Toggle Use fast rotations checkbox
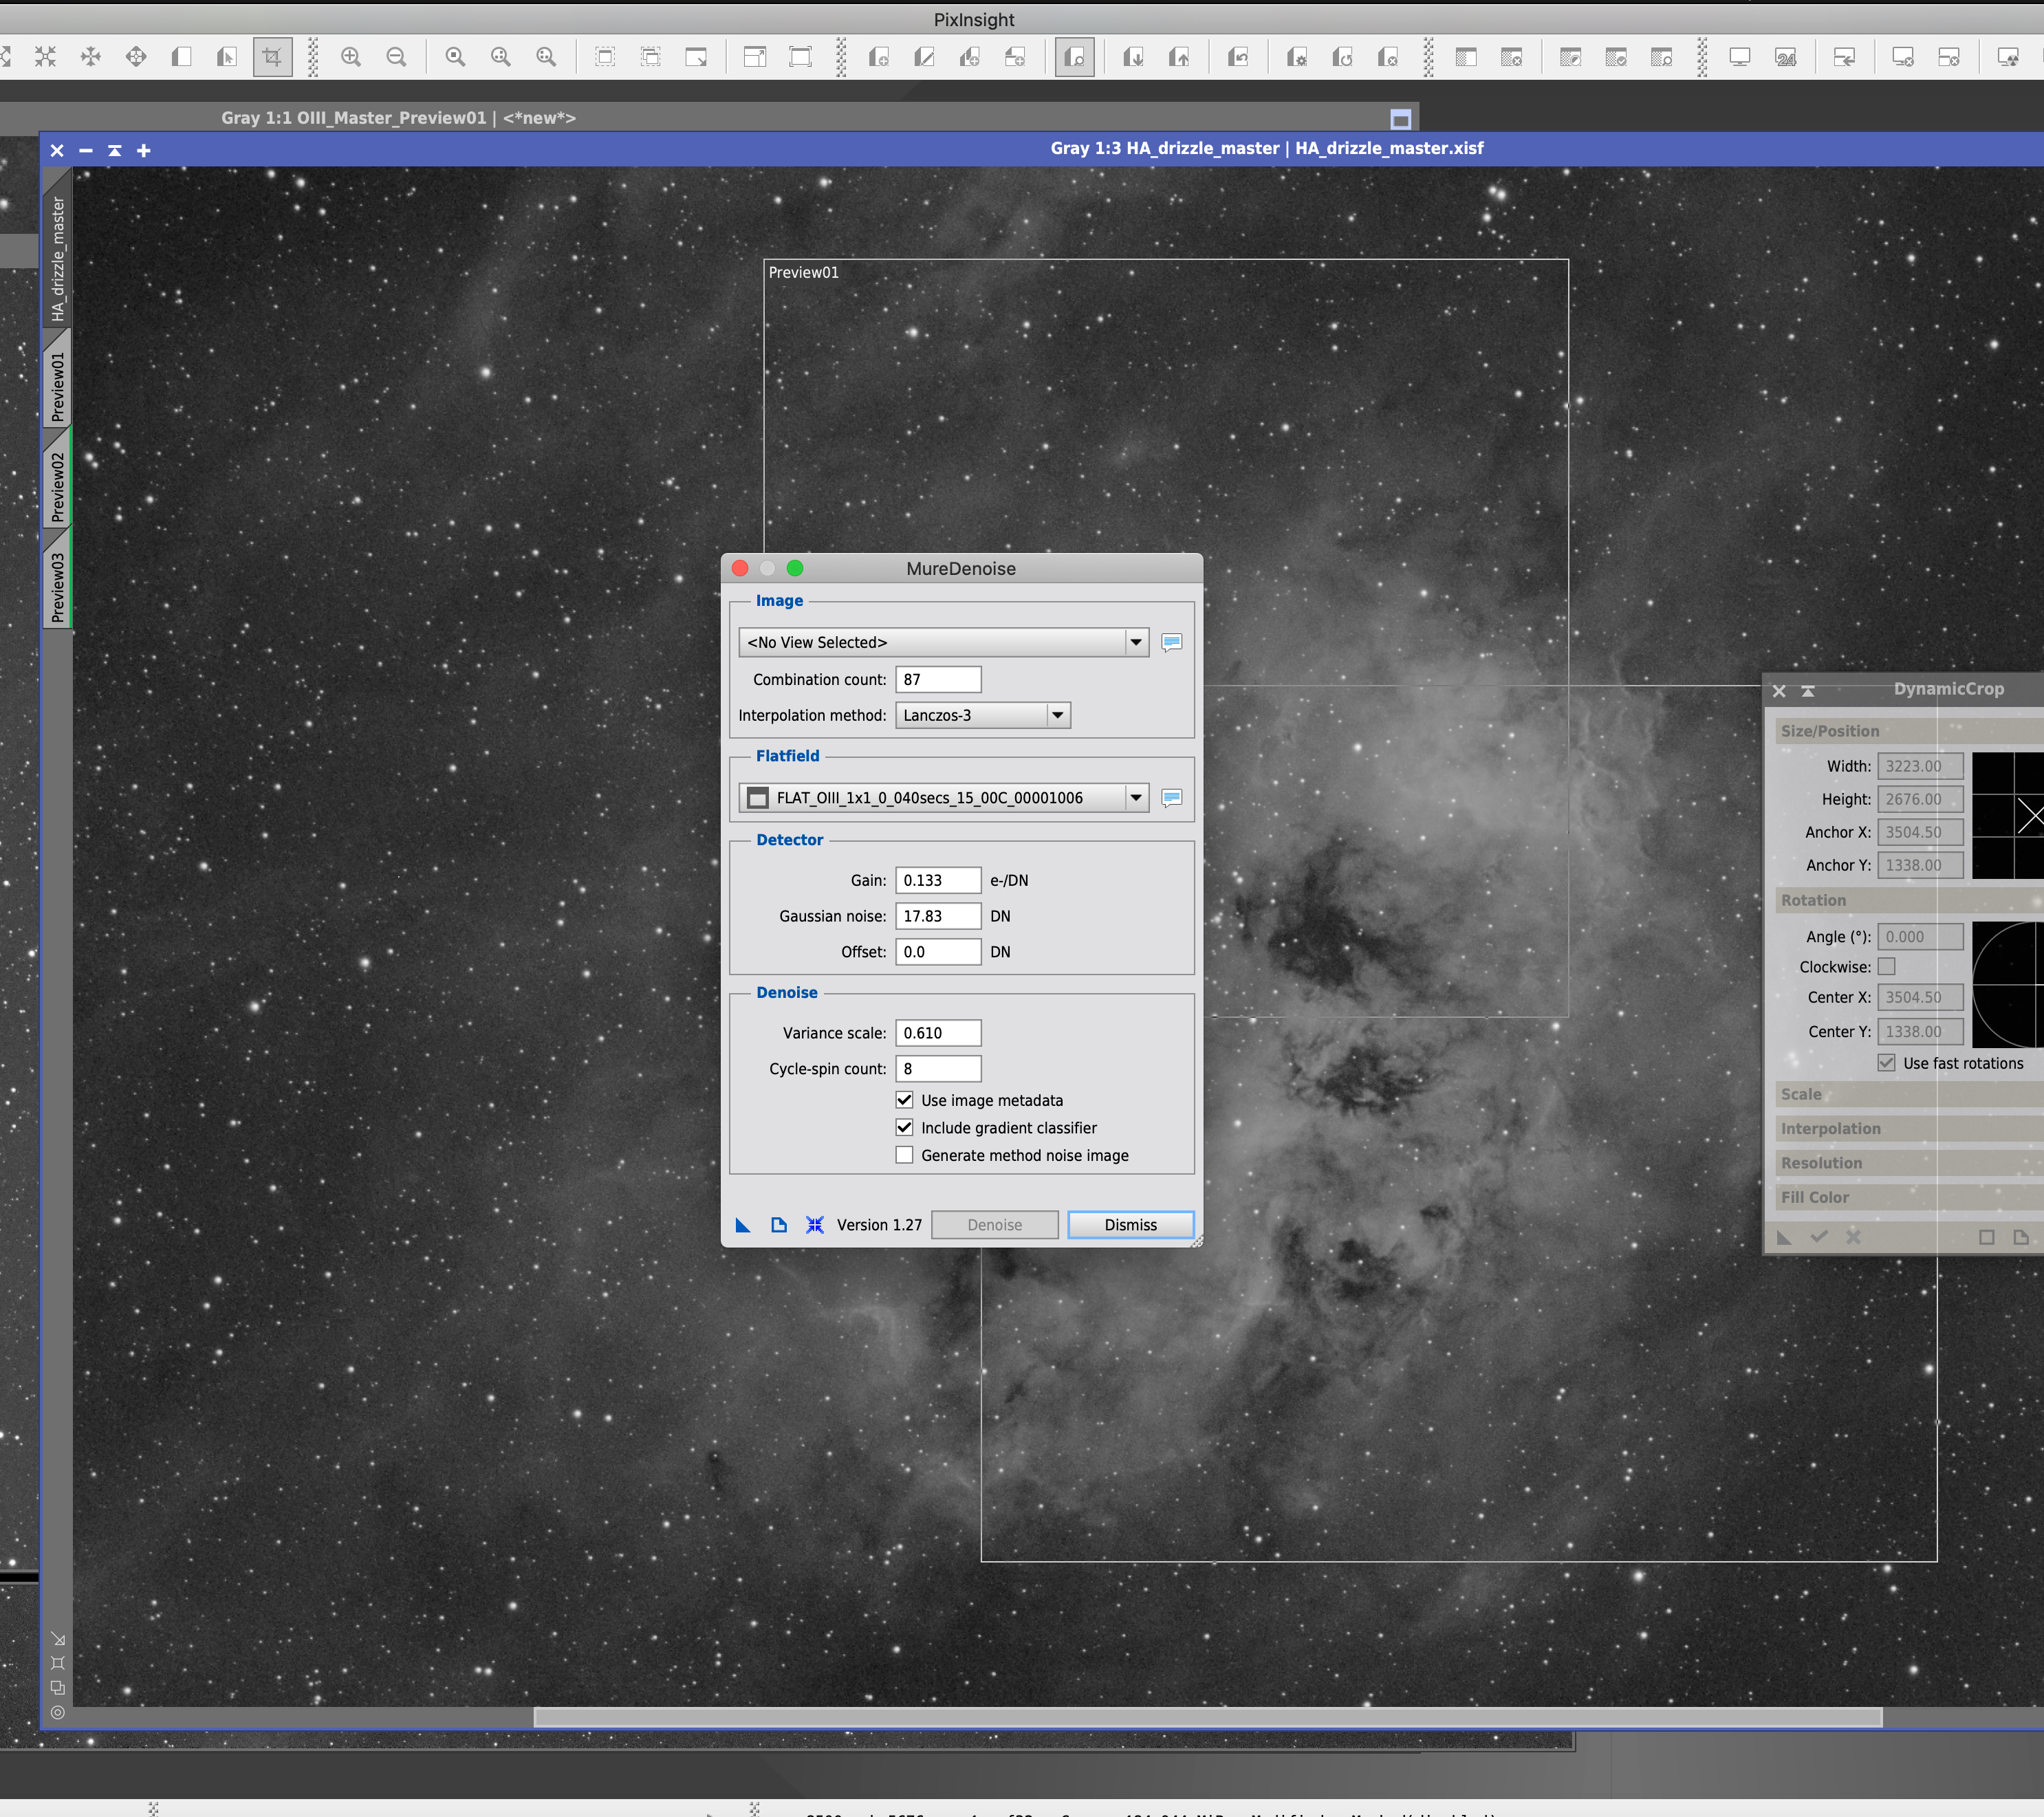 (x=1886, y=1063)
